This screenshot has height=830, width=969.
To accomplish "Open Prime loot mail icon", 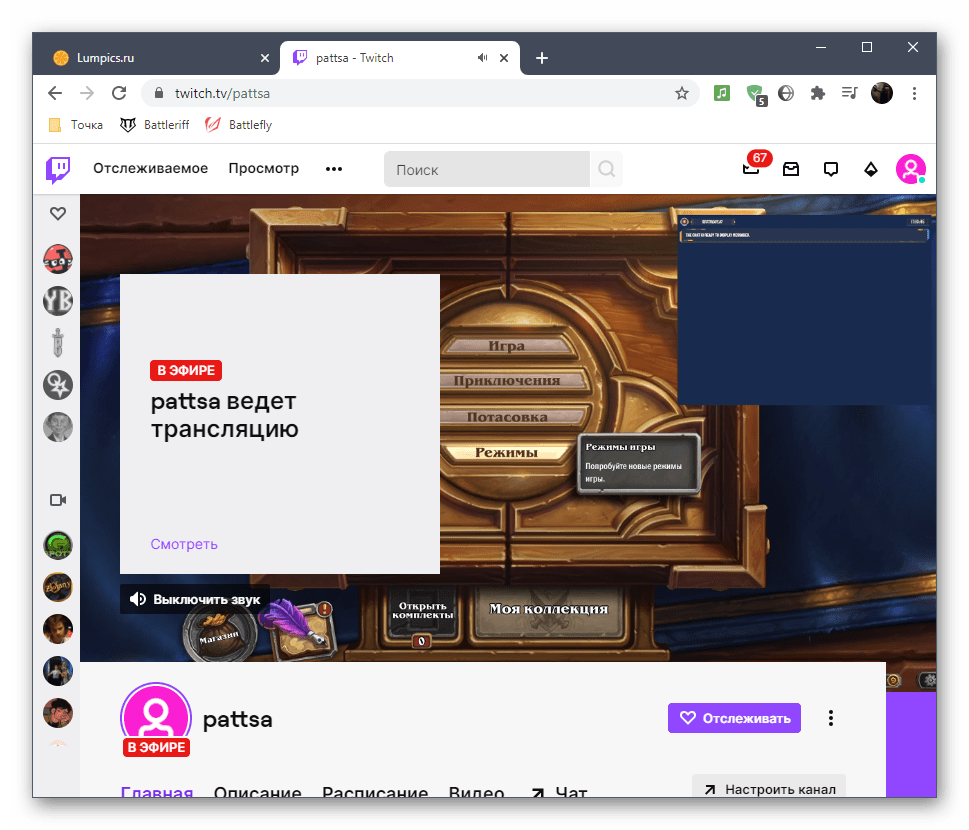I will point(791,169).
